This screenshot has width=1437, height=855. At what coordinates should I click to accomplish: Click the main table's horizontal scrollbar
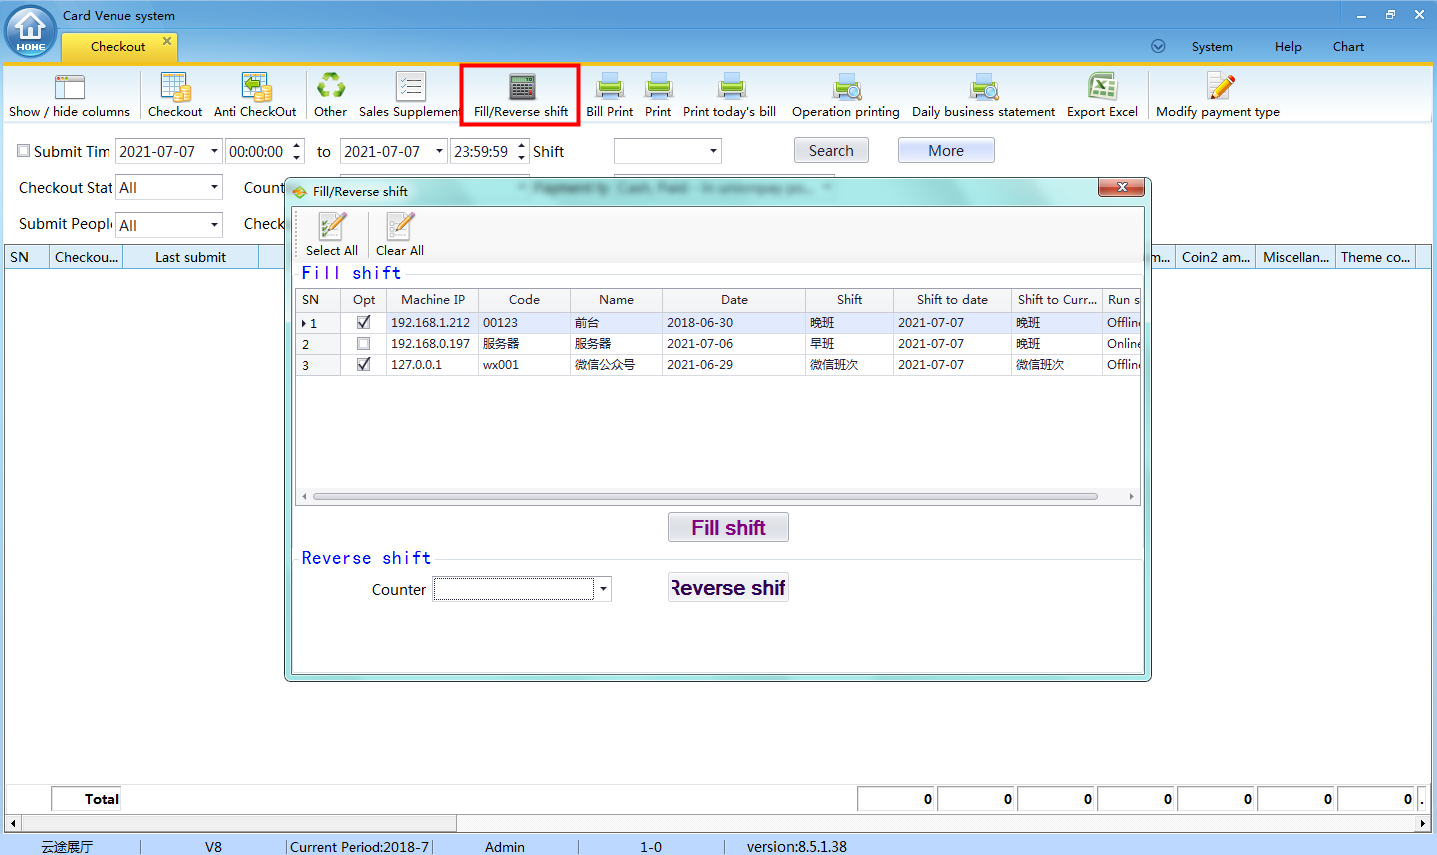point(238,823)
